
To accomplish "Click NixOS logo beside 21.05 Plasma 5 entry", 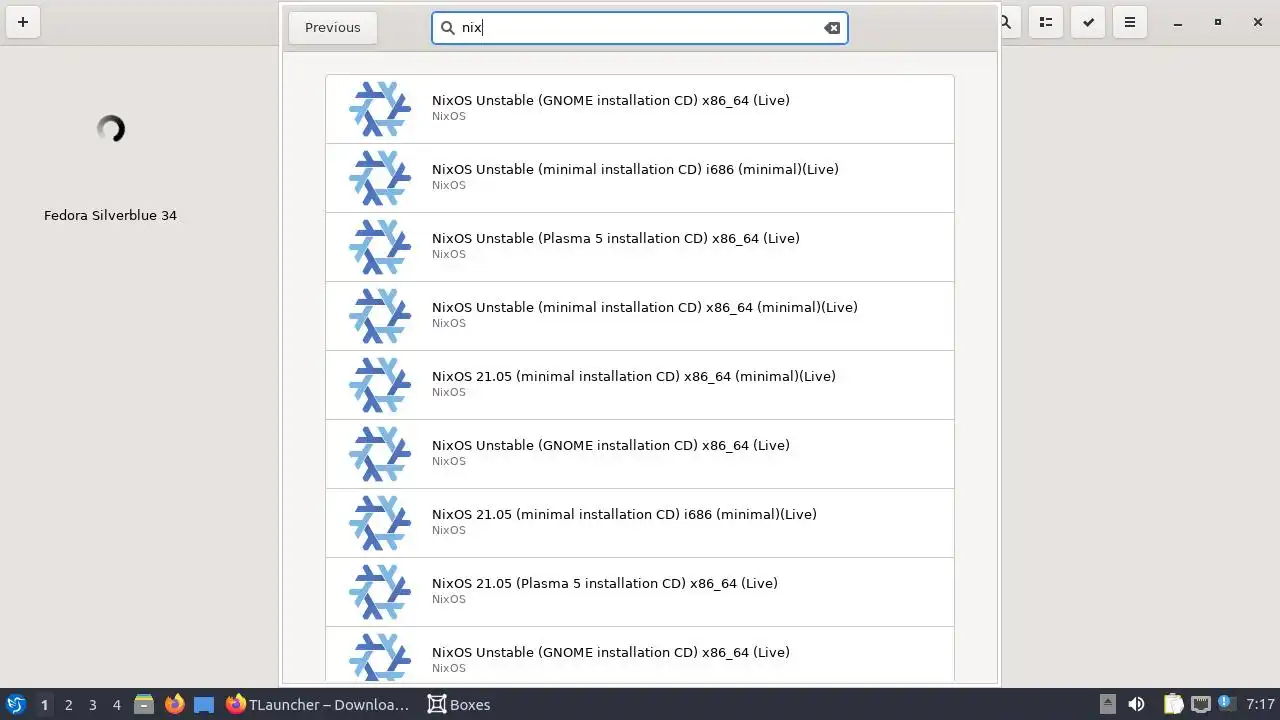I will point(380,592).
